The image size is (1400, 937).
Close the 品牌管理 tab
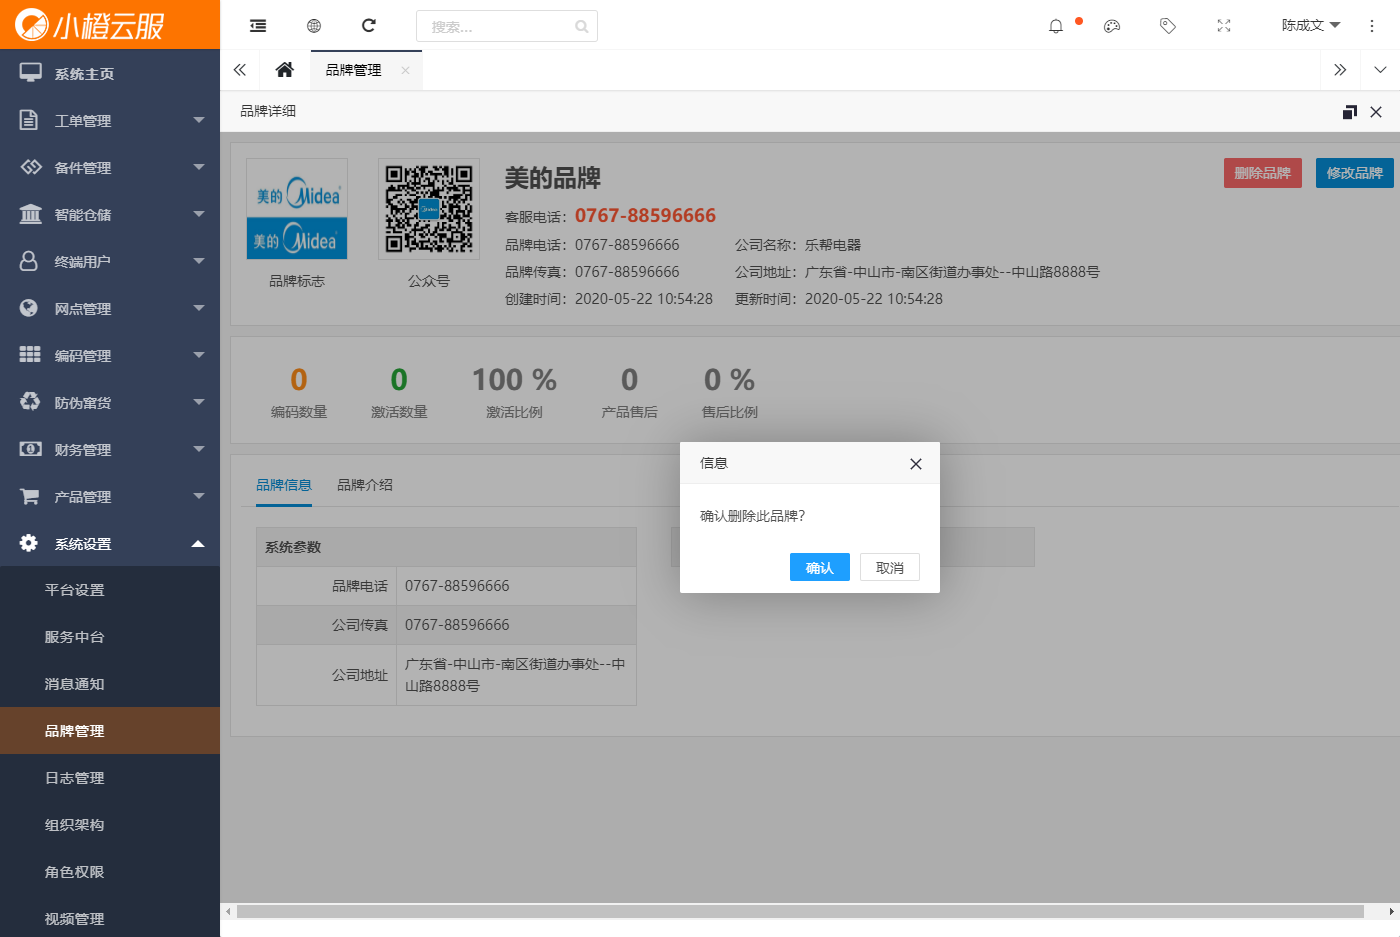coord(405,70)
